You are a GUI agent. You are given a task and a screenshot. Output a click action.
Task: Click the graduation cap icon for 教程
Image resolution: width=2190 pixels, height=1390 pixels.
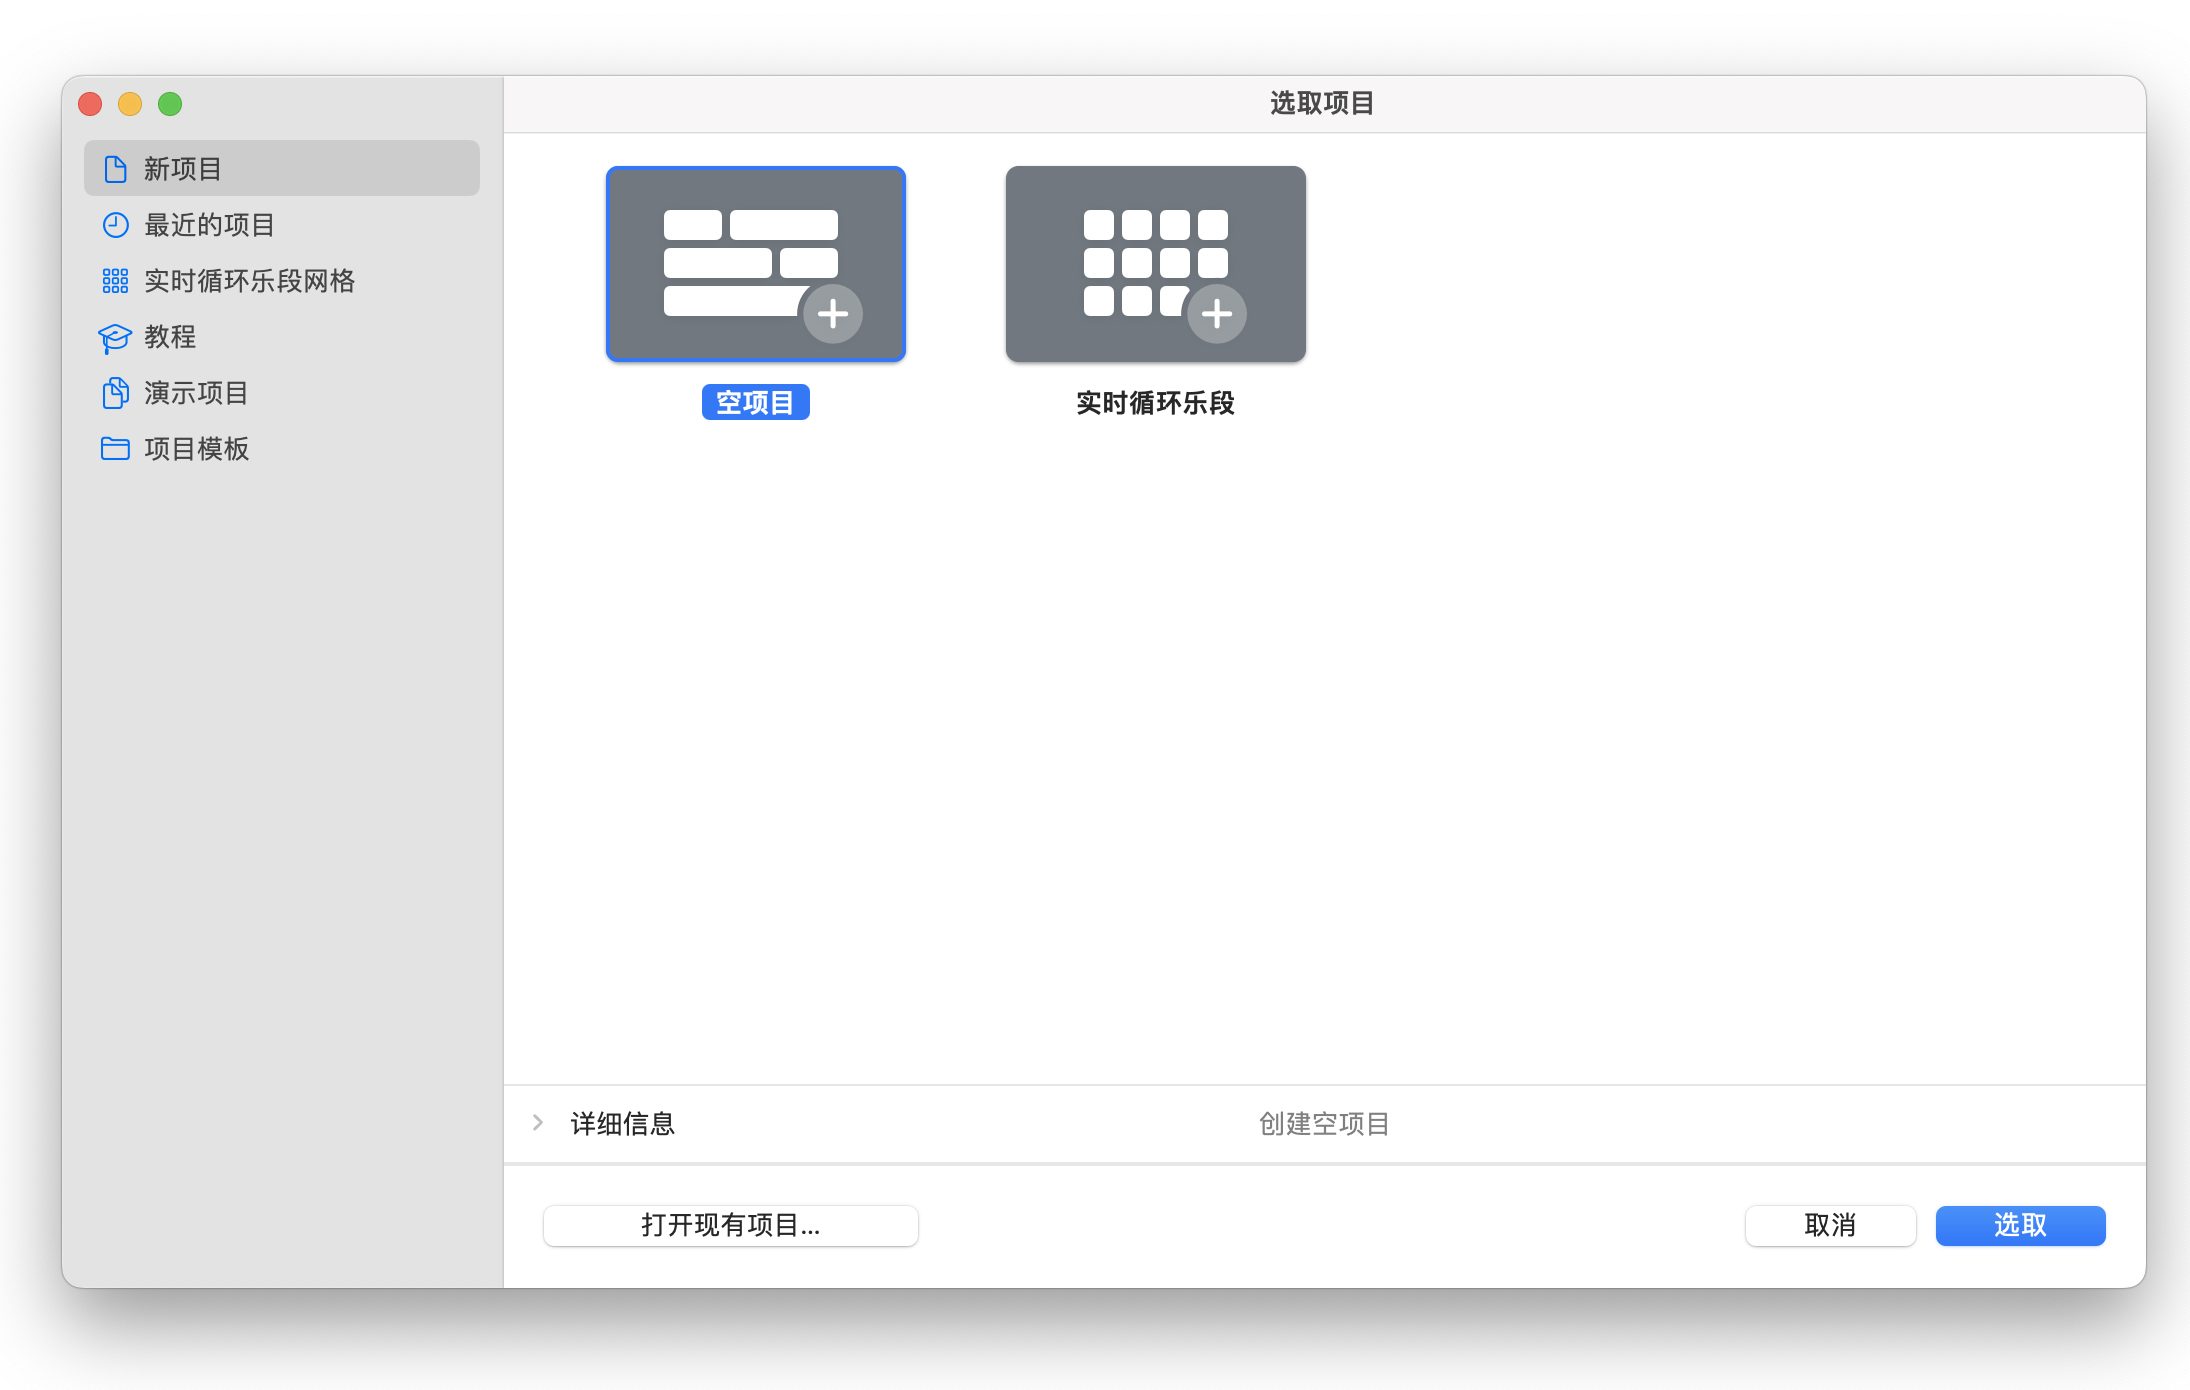click(115, 338)
